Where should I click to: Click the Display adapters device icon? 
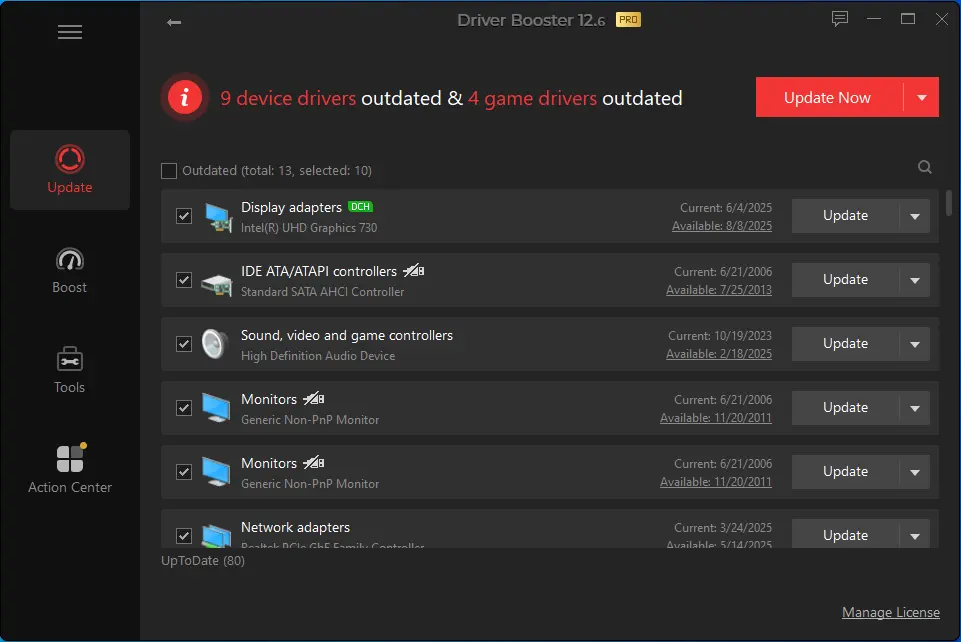click(218, 217)
